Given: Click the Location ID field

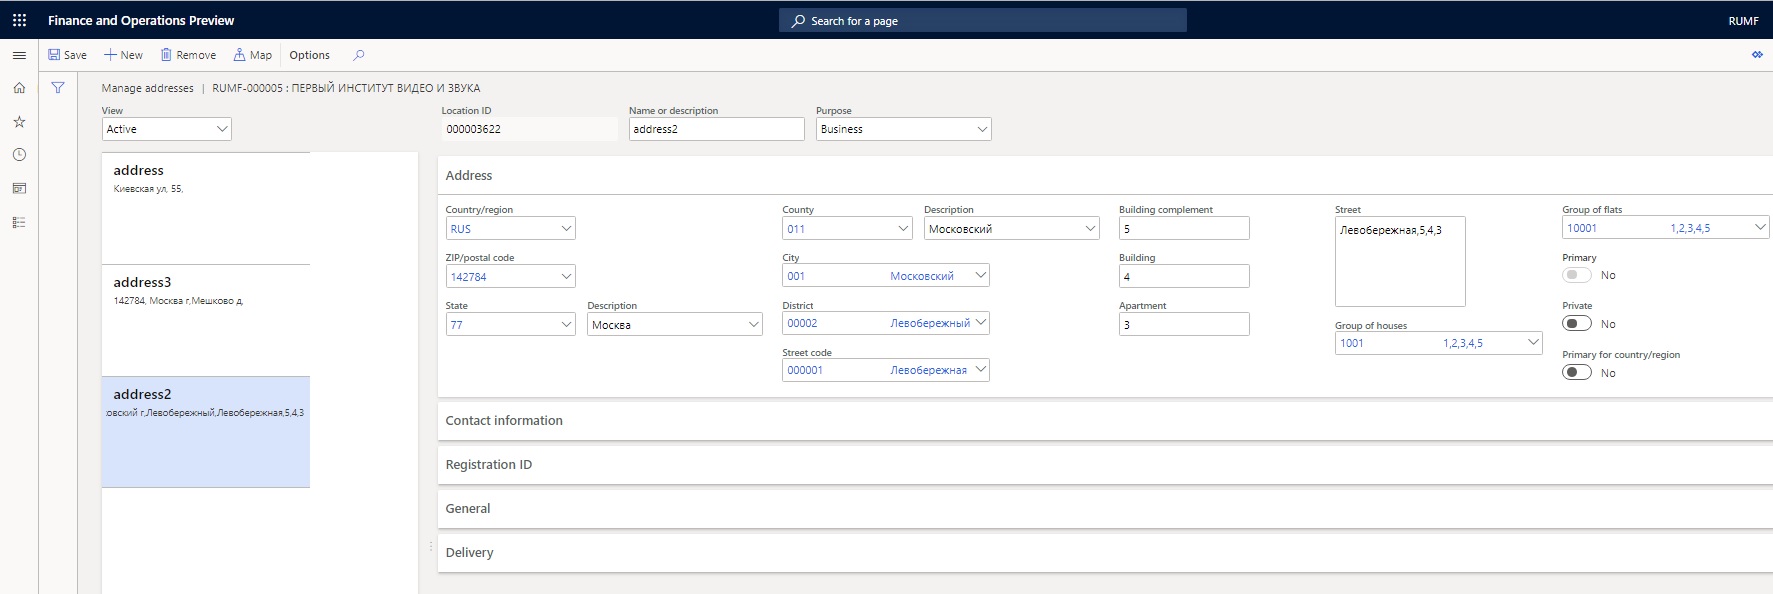Looking at the screenshot, I should pos(530,129).
